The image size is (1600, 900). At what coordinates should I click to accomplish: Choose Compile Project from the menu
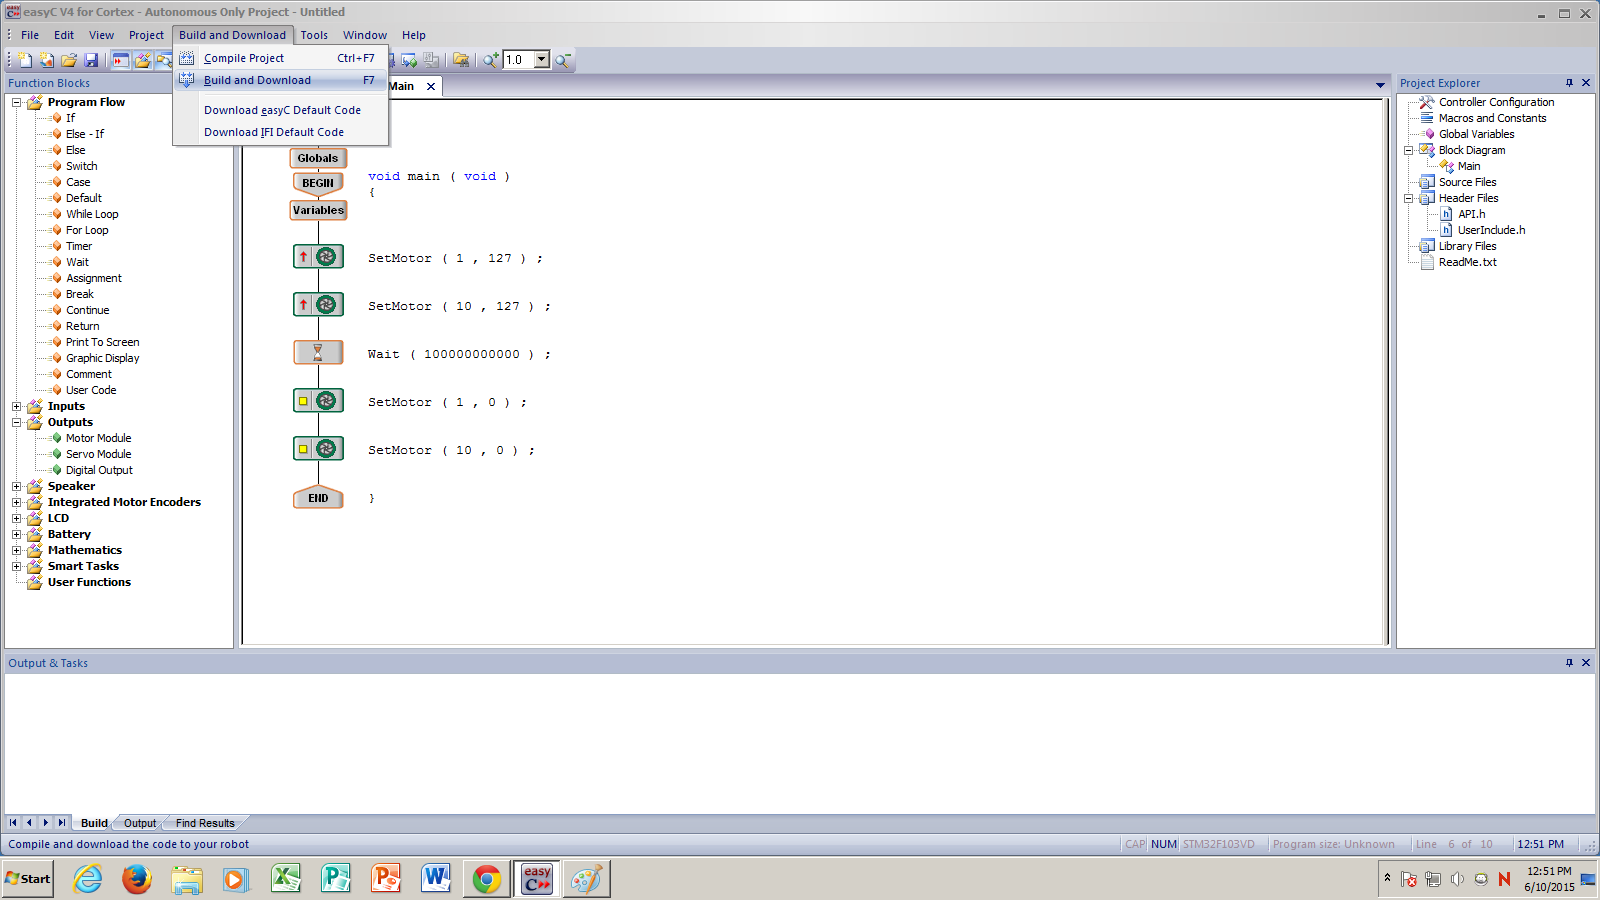click(x=281, y=58)
